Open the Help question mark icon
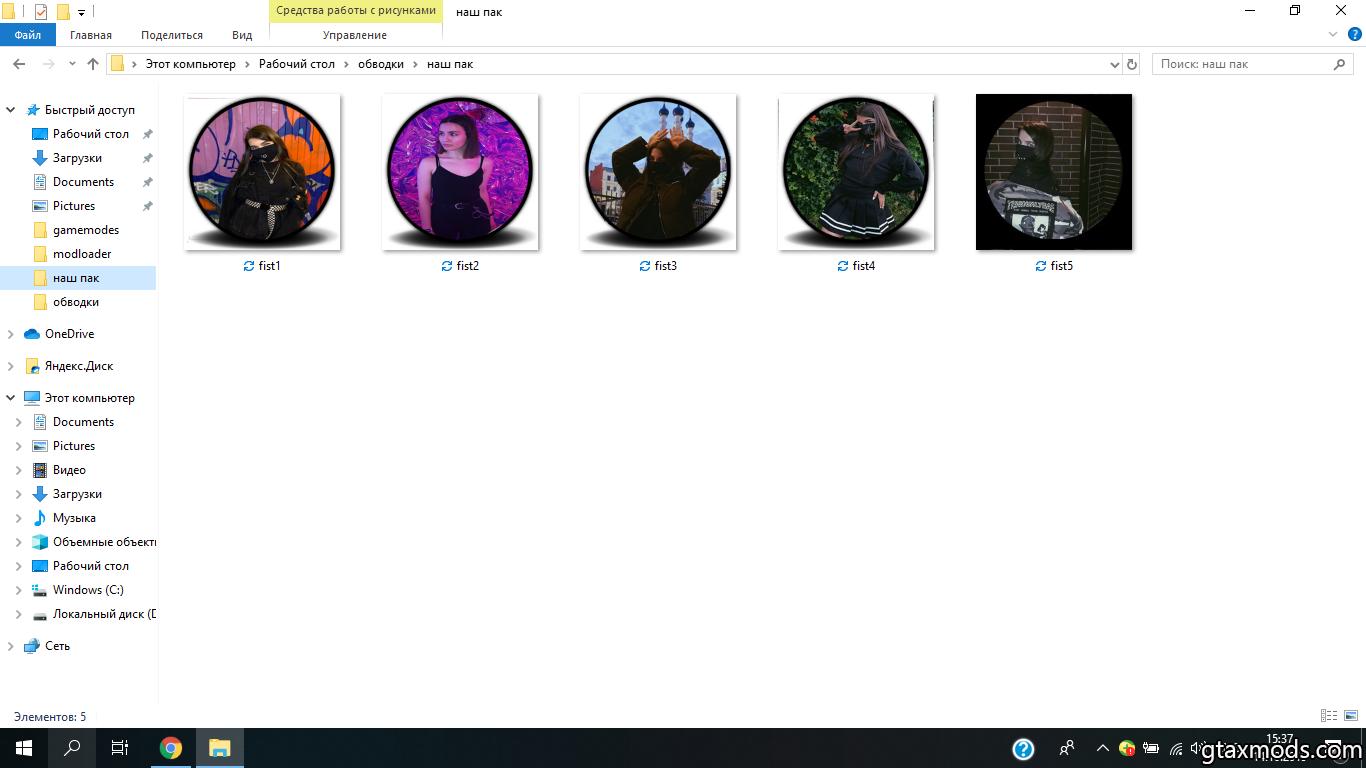 [1355, 35]
